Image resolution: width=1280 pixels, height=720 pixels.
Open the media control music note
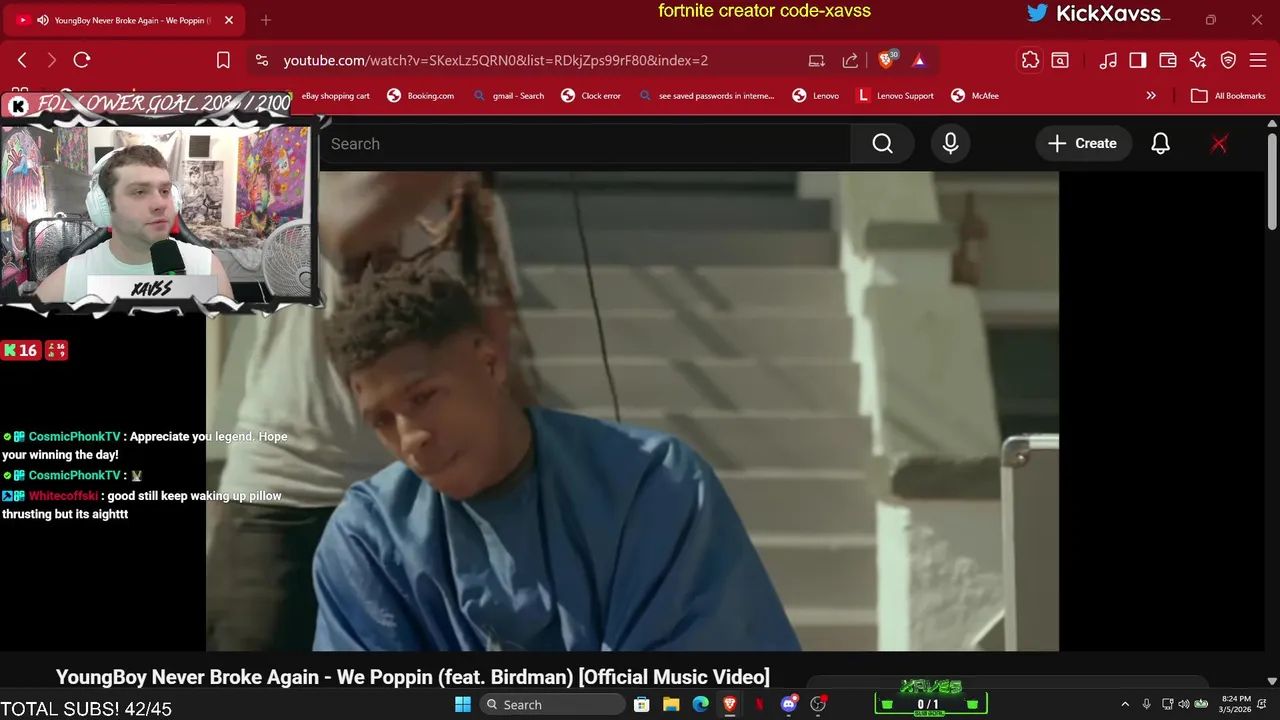coord(1108,60)
